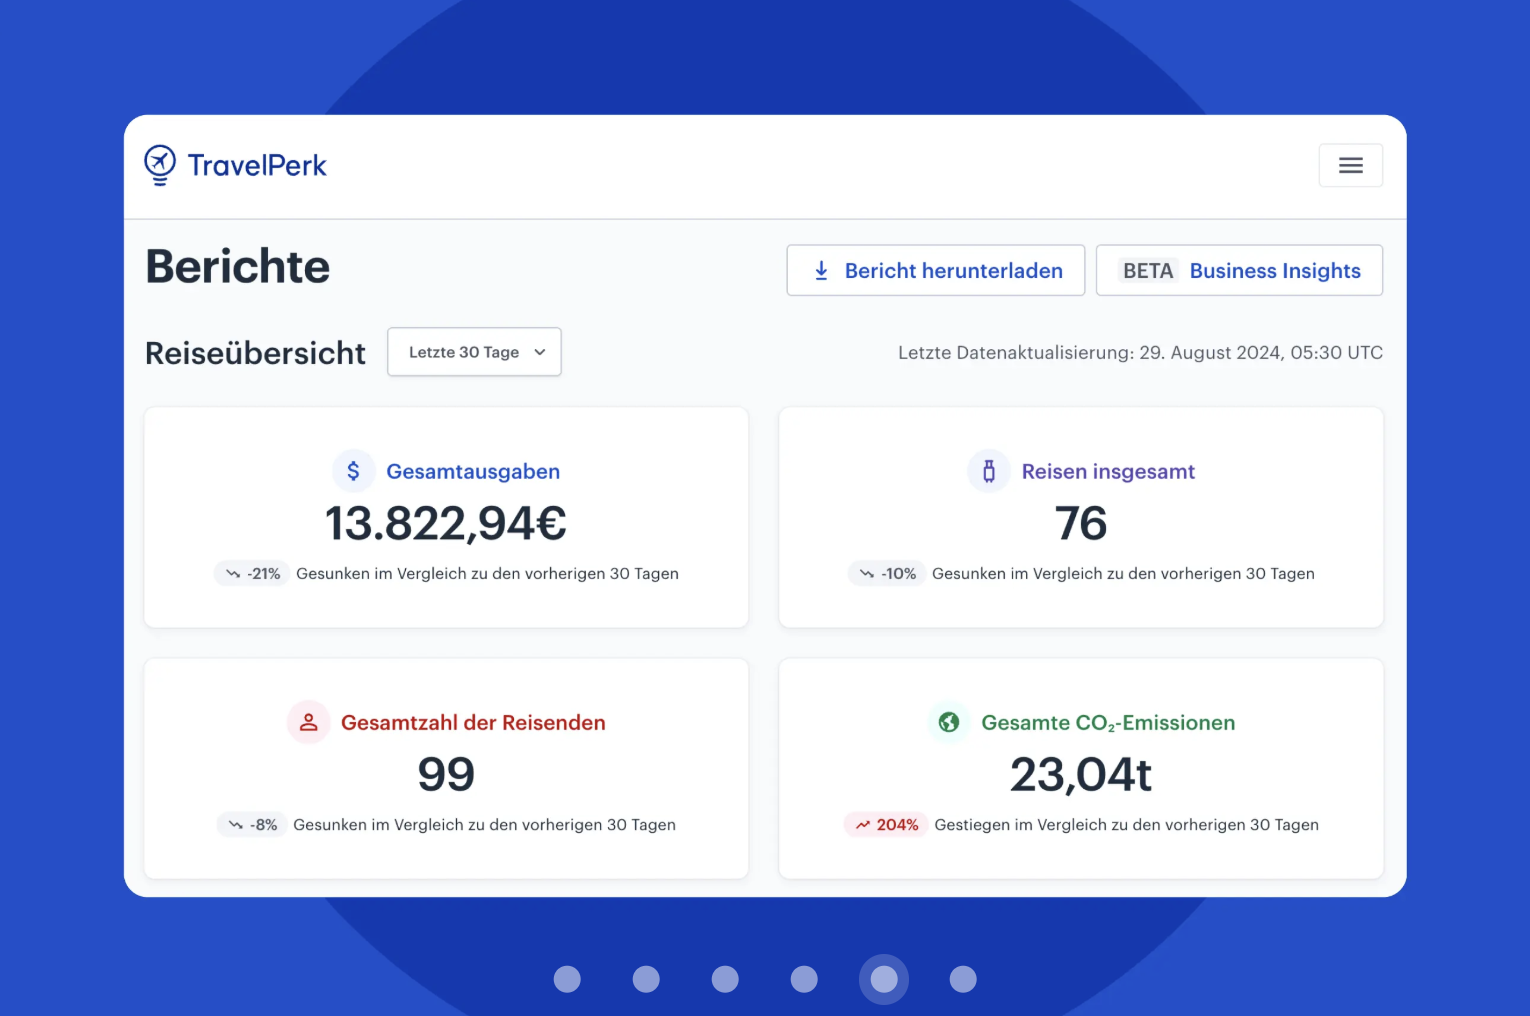This screenshot has height=1016, width=1530.
Task: Click the trips value 76
Action: click(x=1081, y=523)
